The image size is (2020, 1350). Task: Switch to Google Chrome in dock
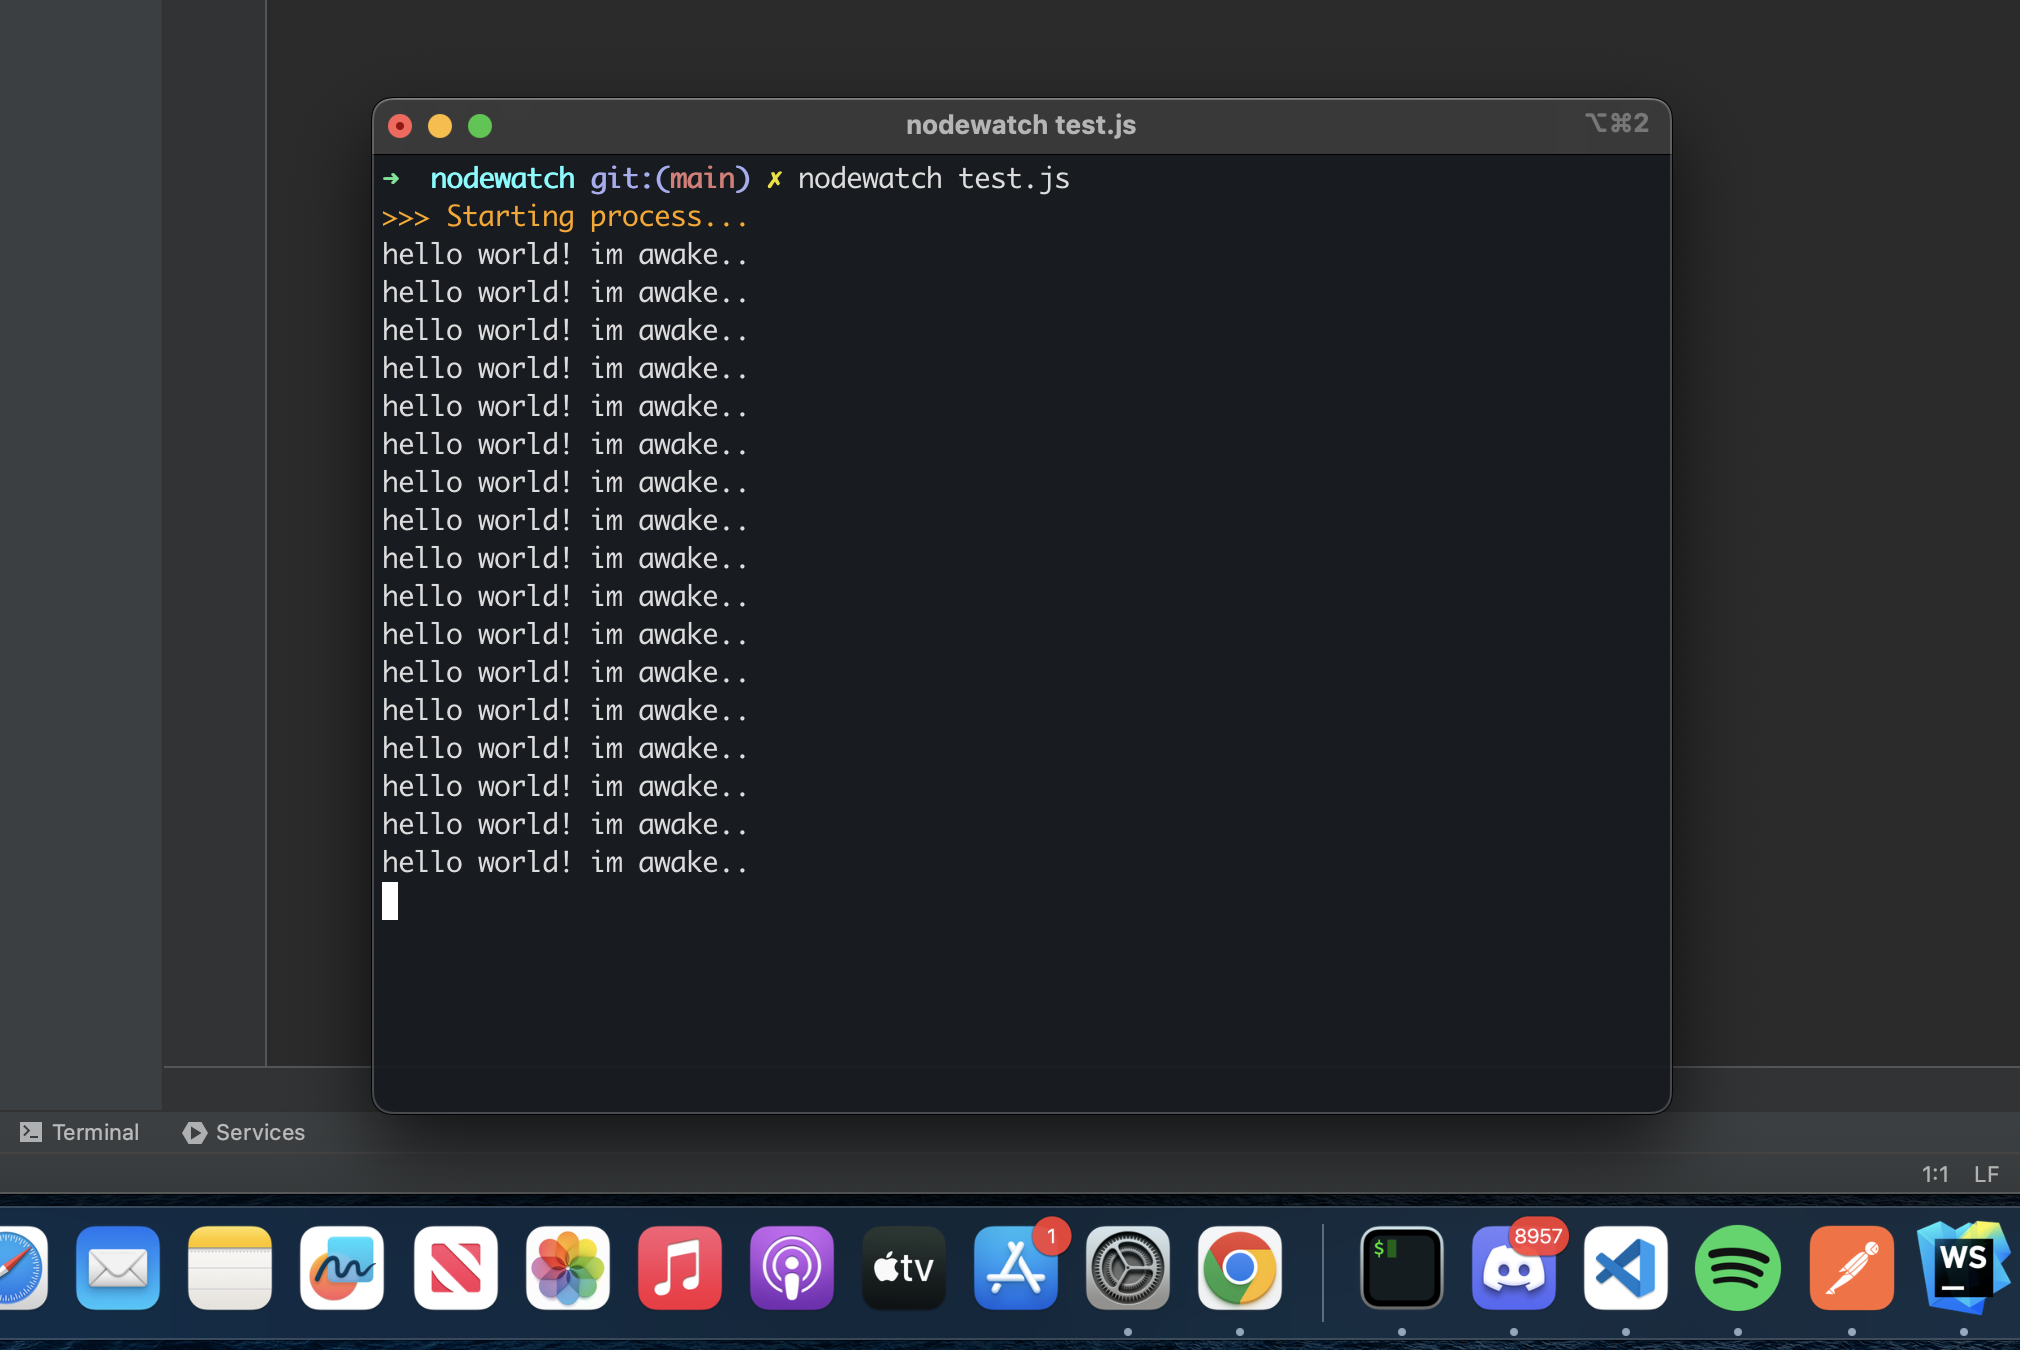point(1240,1268)
